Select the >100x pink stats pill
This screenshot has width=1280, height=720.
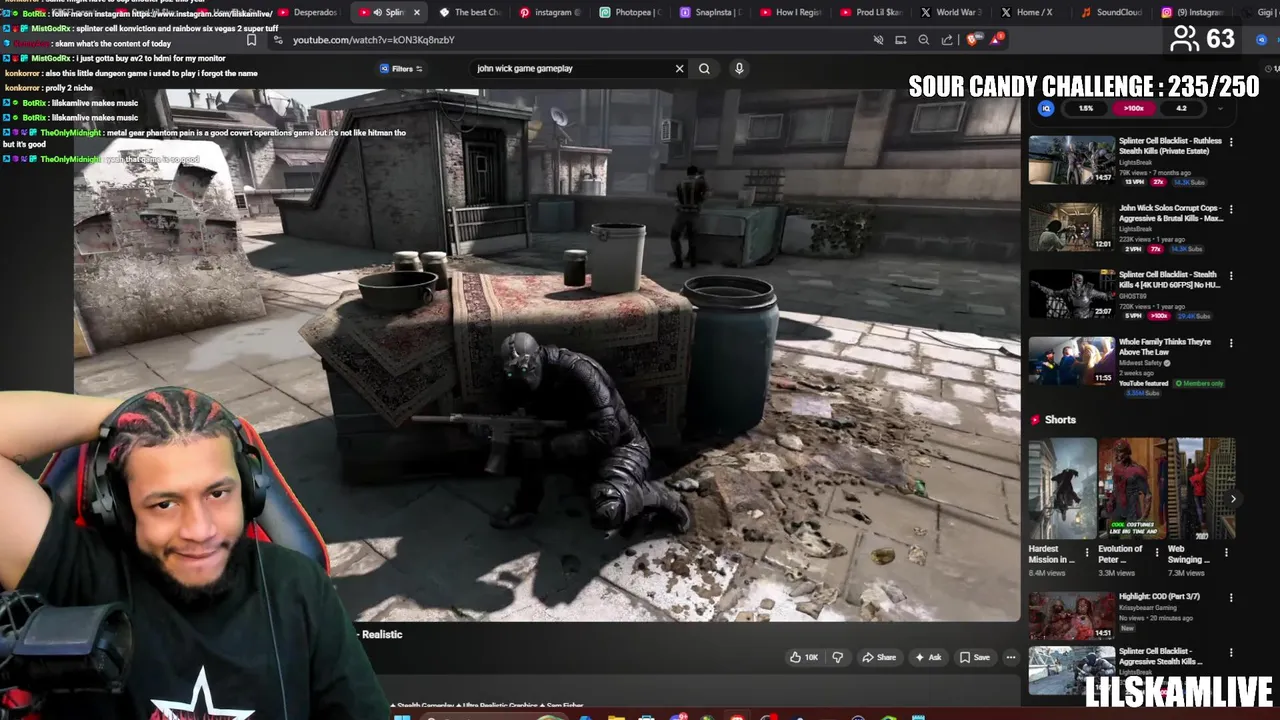[x=1133, y=108]
